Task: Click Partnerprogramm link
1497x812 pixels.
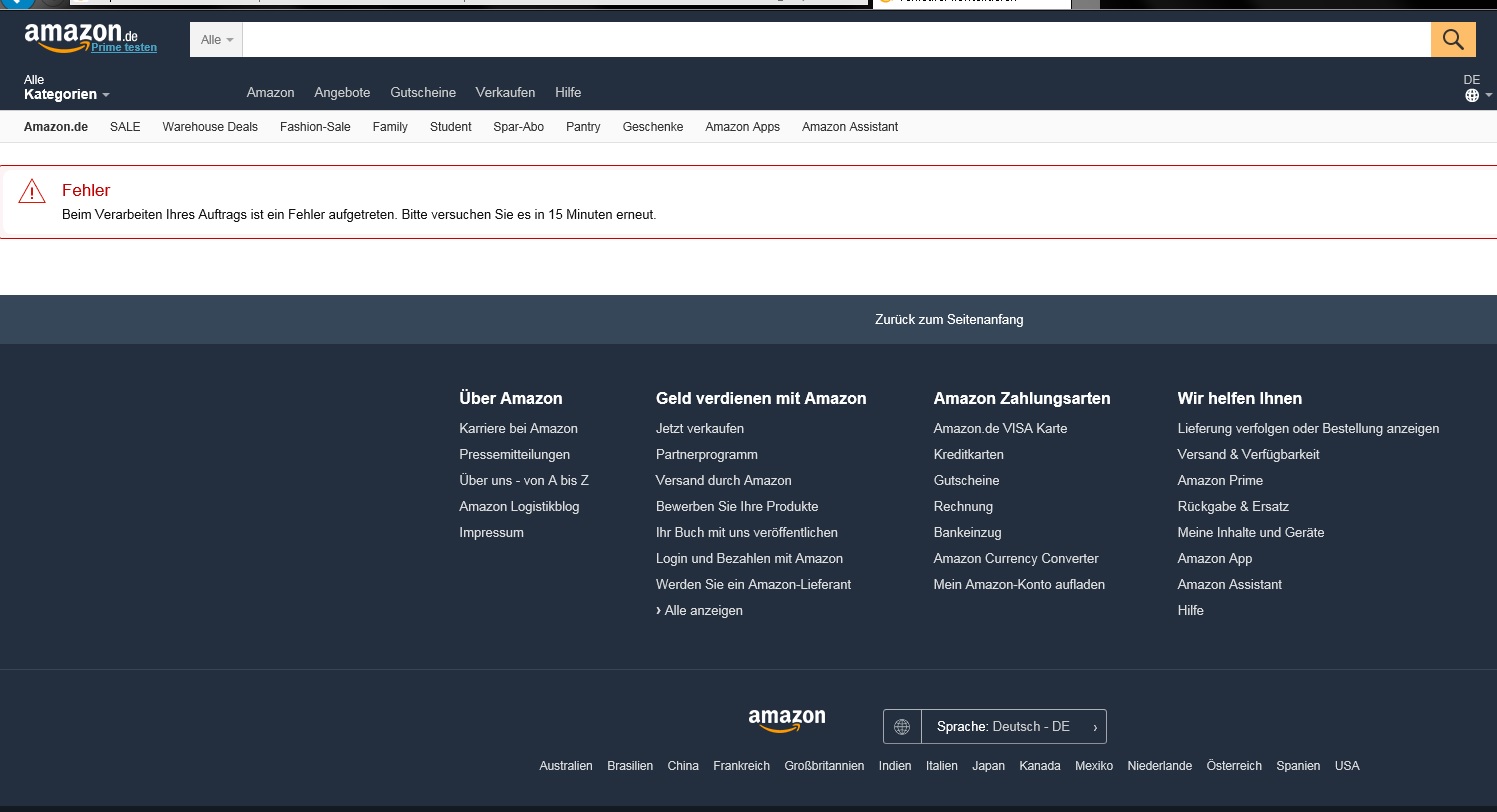Action: click(707, 454)
